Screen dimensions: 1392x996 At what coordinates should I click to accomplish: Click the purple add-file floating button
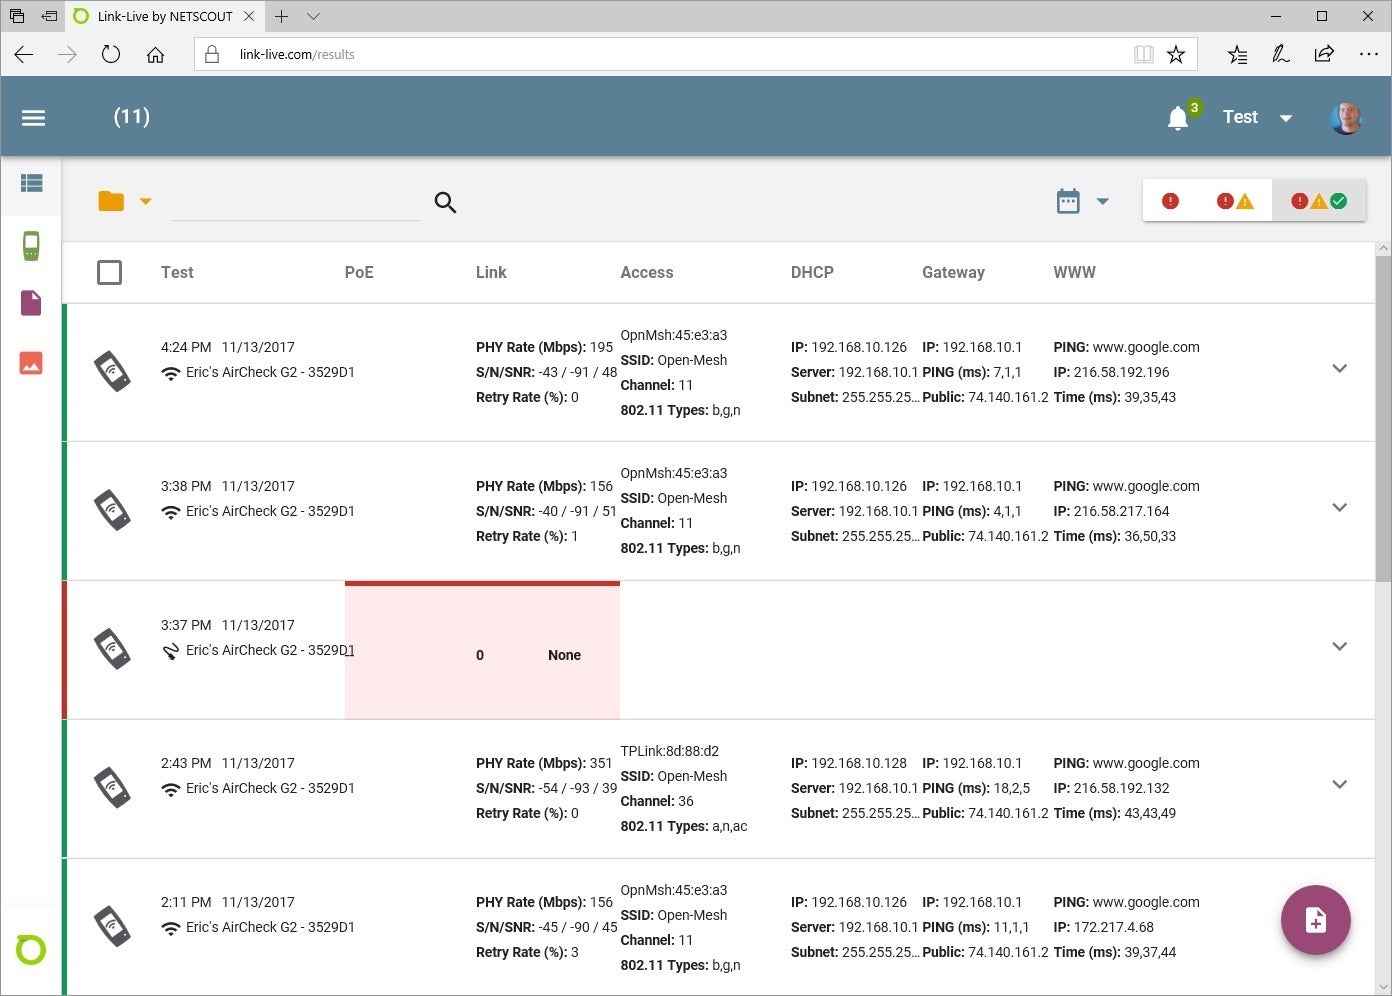coord(1315,920)
